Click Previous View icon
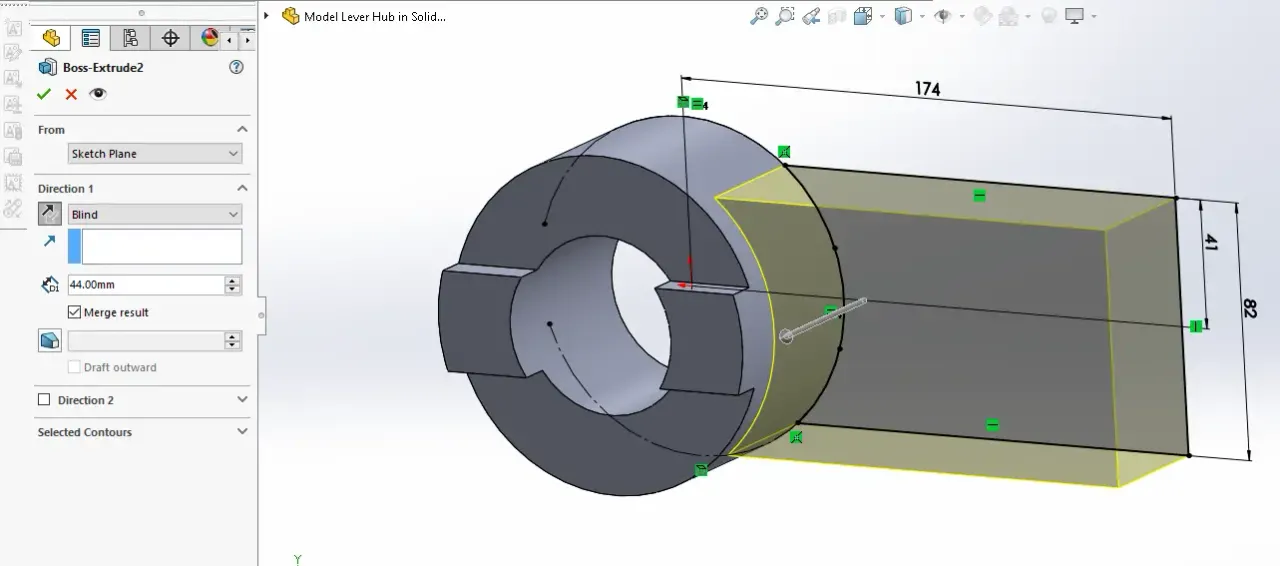Image resolution: width=1280 pixels, height=566 pixels. pyautogui.click(x=811, y=15)
